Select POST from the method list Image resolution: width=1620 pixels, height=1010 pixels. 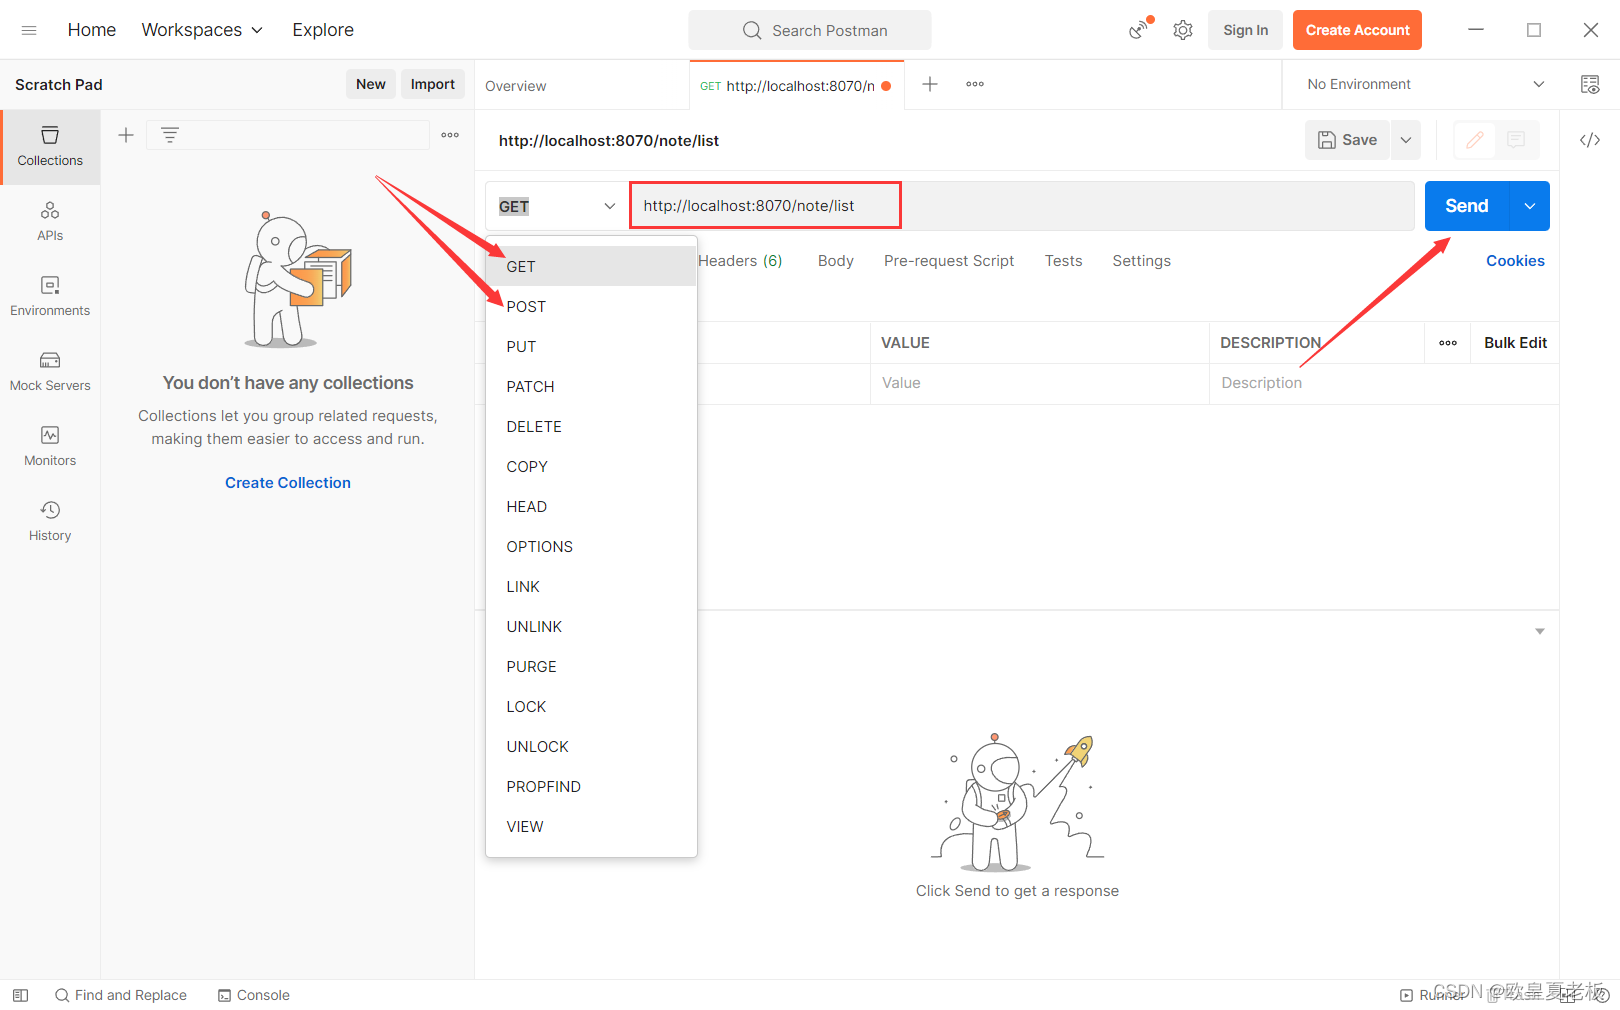click(591, 306)
